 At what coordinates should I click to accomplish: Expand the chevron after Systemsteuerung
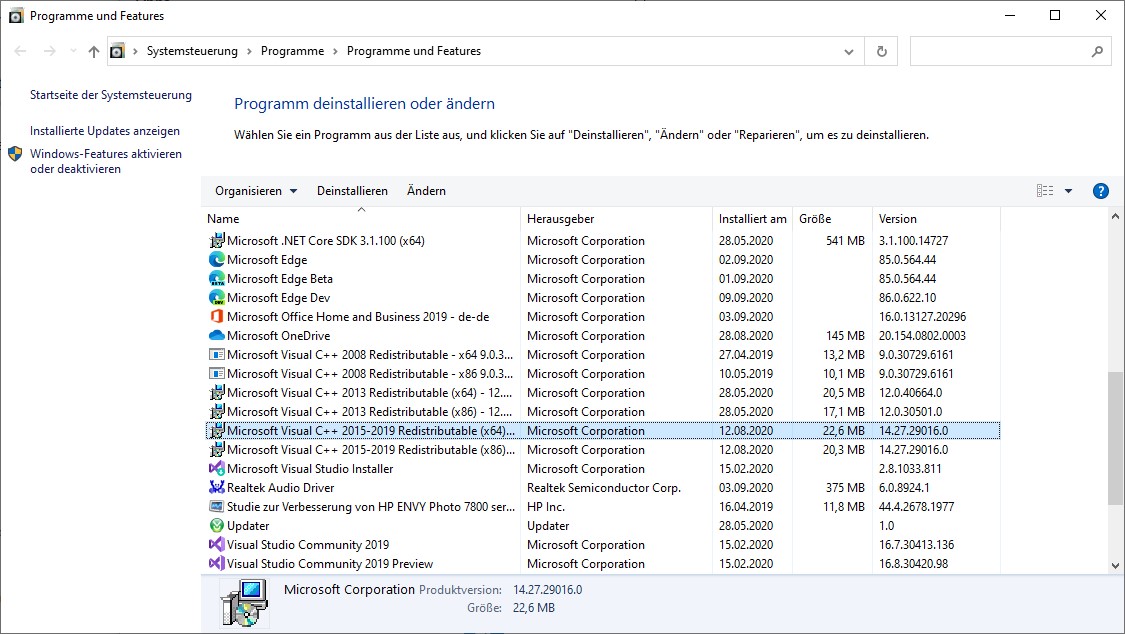249,52
